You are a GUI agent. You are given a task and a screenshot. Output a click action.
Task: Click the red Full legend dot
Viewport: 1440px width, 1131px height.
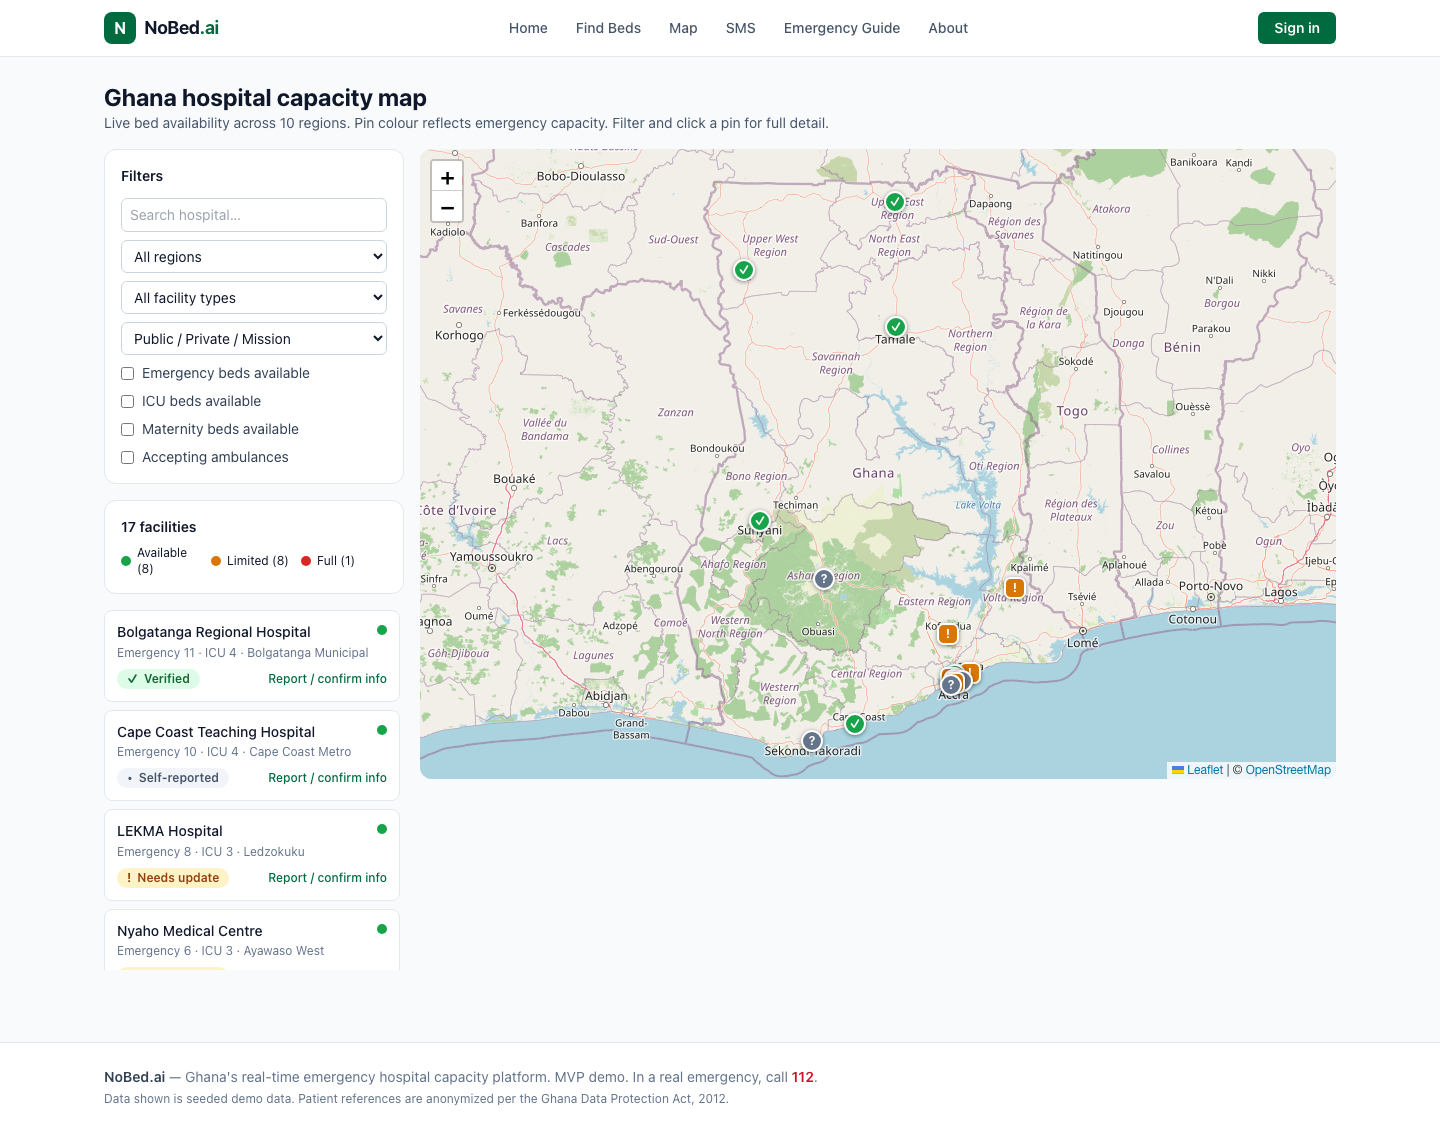point(306,561)
